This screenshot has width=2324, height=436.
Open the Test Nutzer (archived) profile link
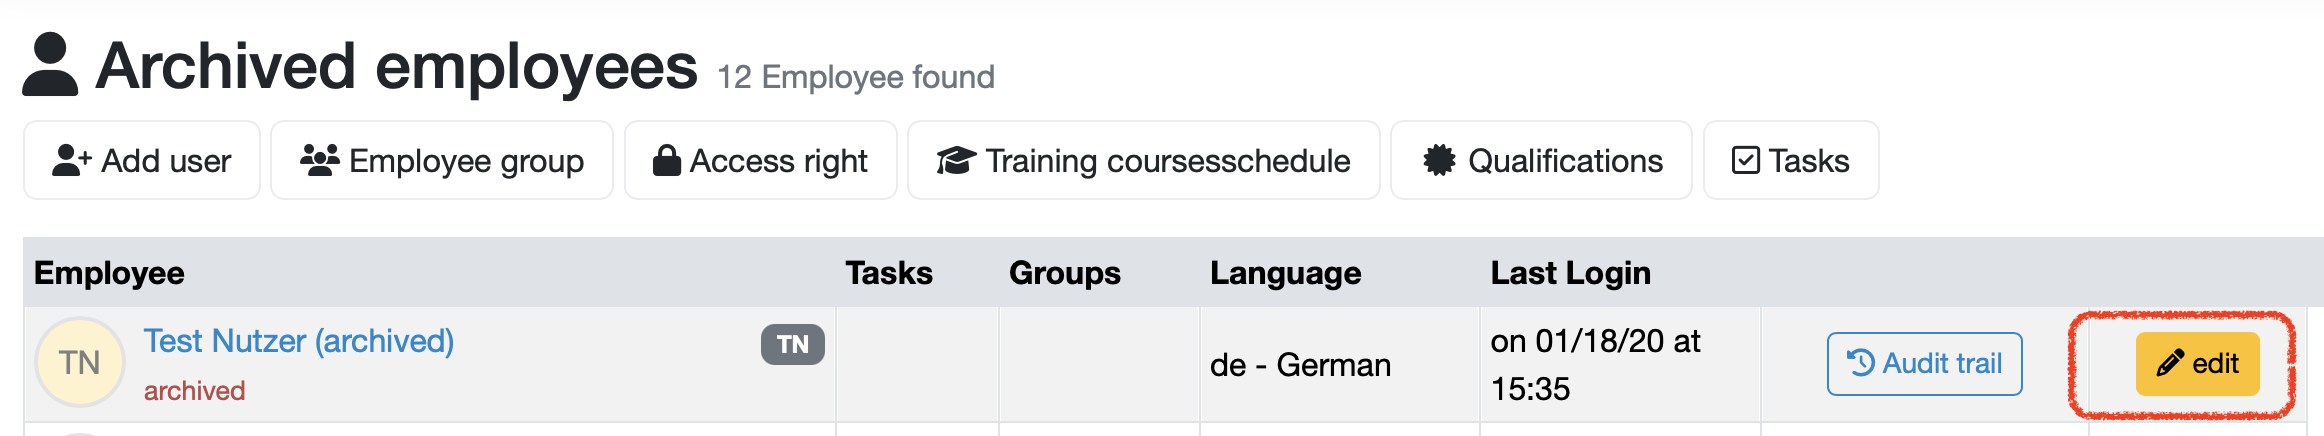click(x=298, y=342)
